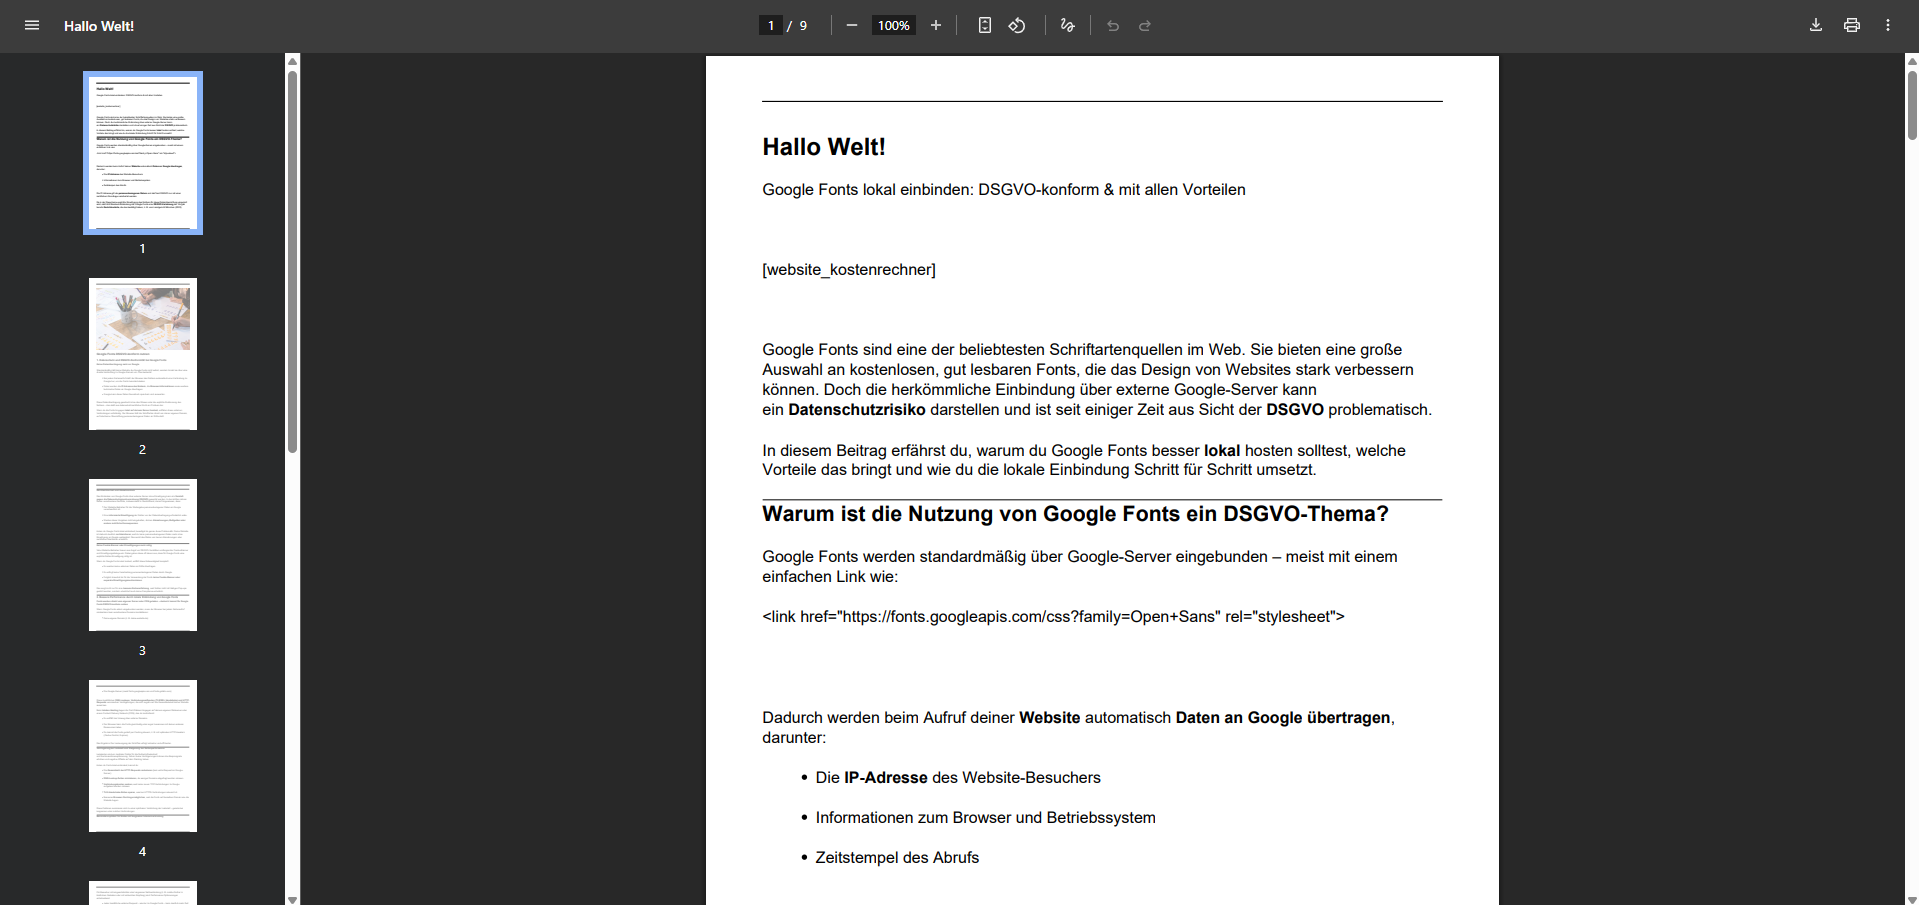Rotate the document counterclockwise

(1017, 25)
